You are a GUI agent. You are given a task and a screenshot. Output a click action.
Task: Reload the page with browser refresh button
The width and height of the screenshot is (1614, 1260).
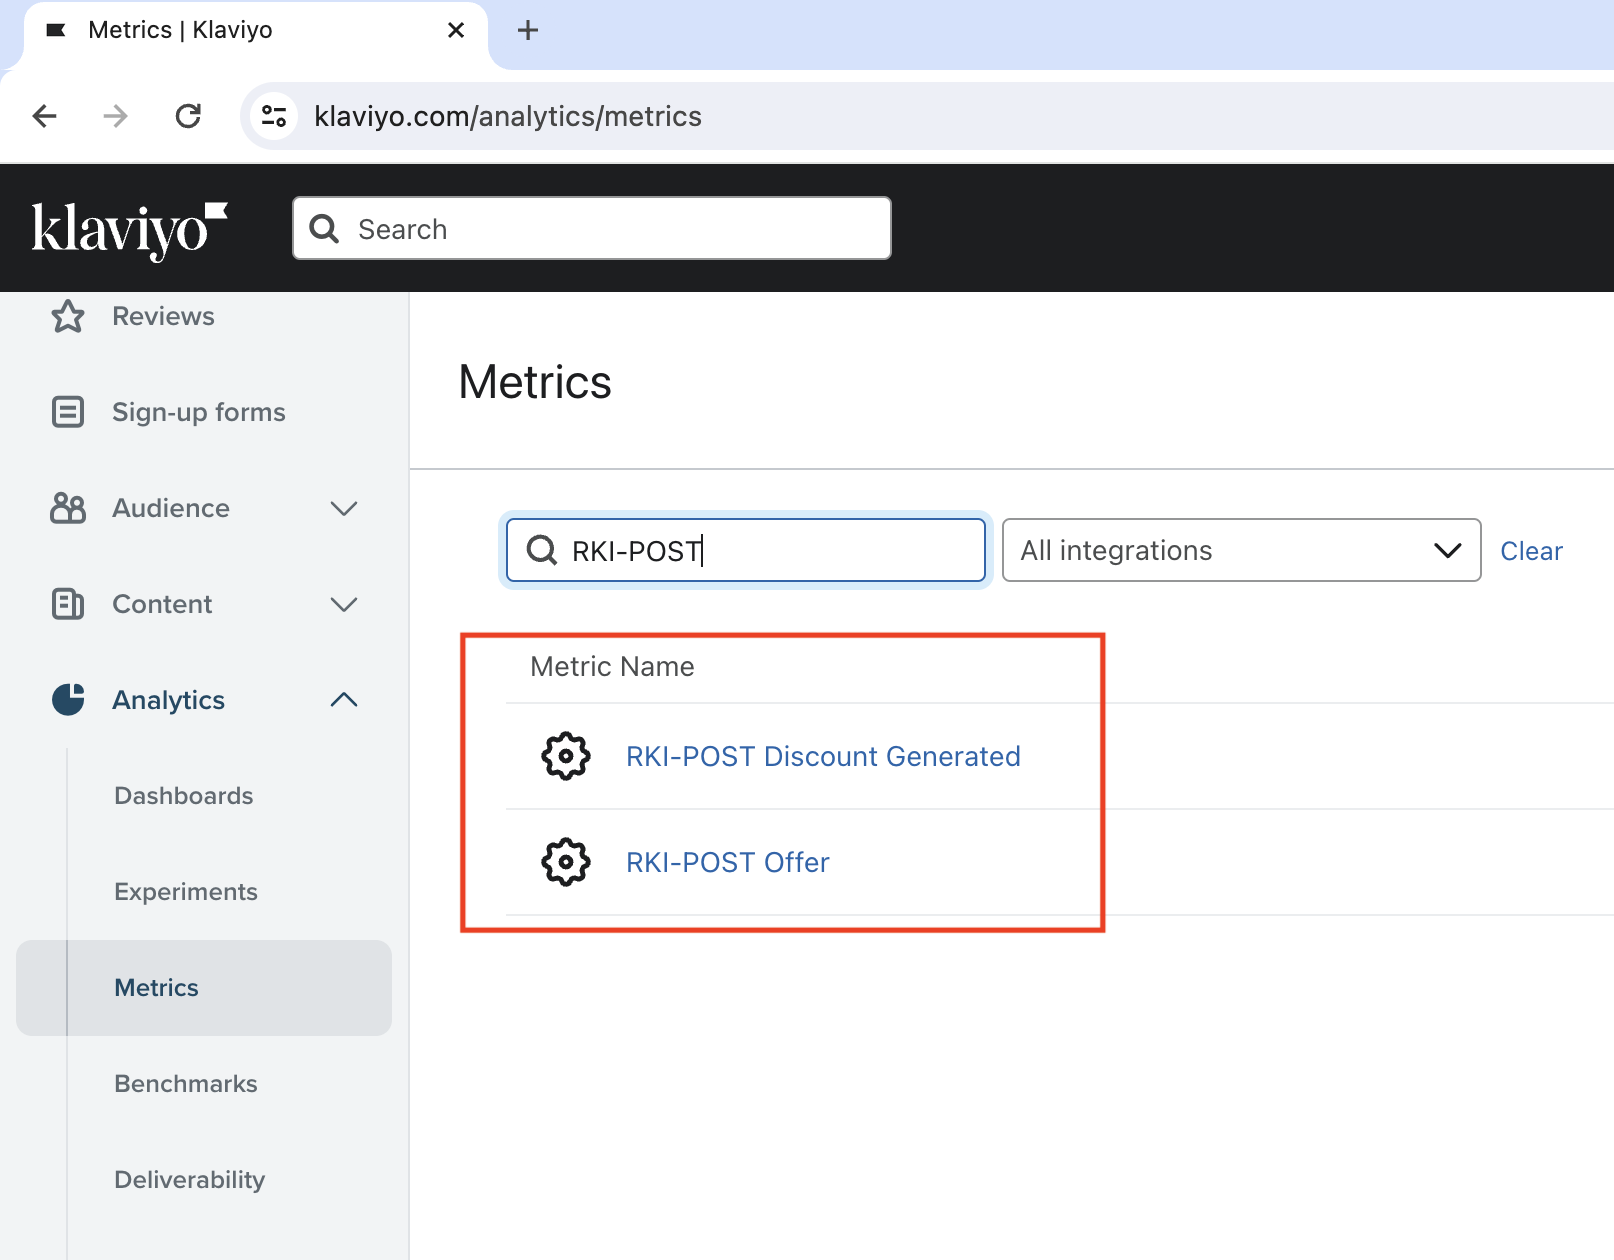click(x=188, y=116)
